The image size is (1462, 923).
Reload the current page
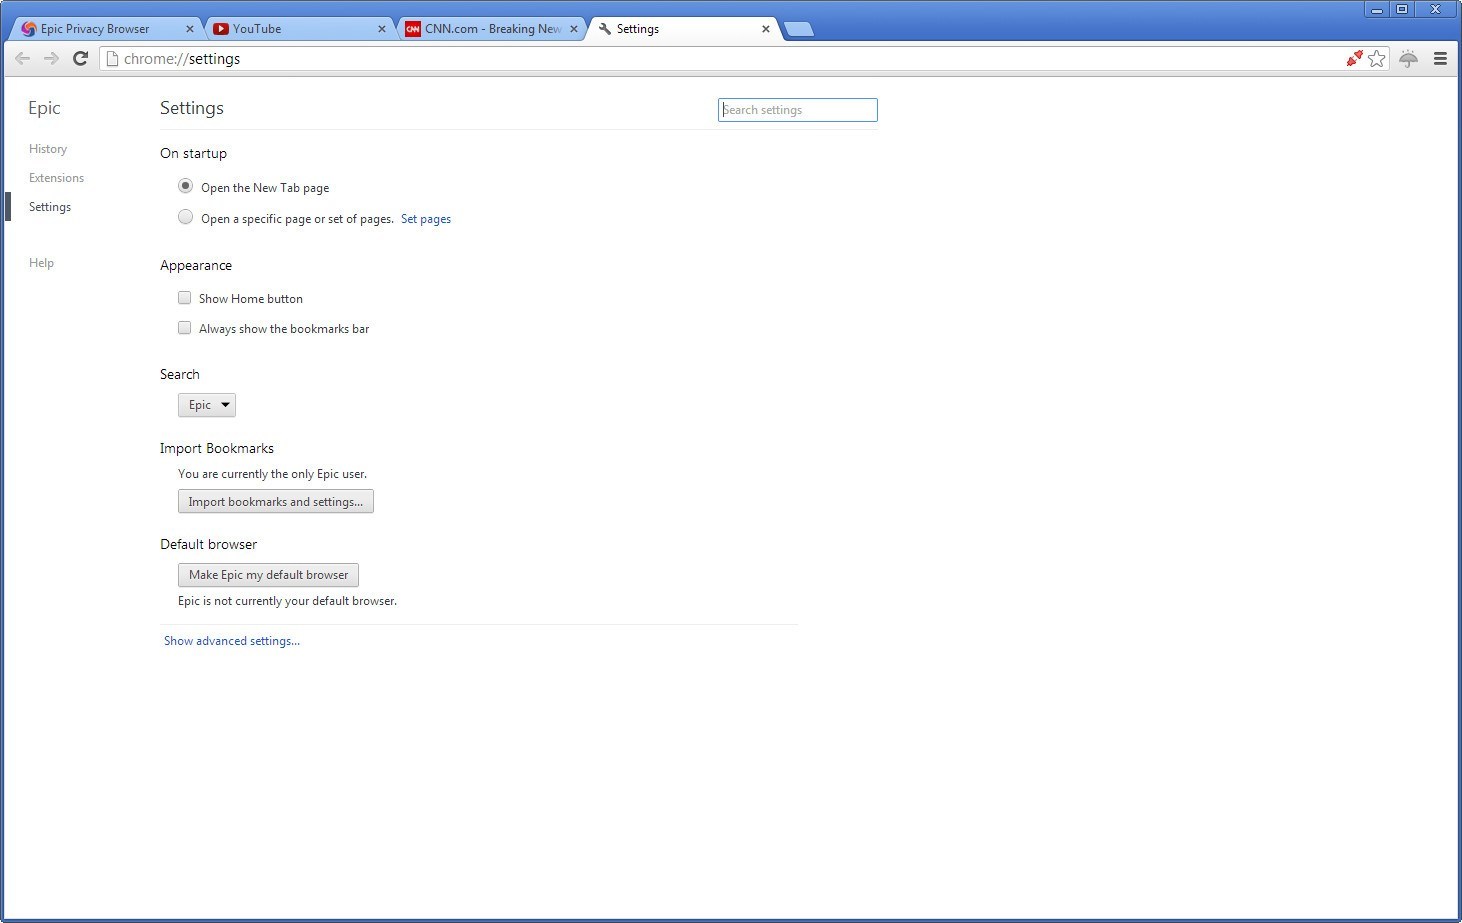(81, 58)
